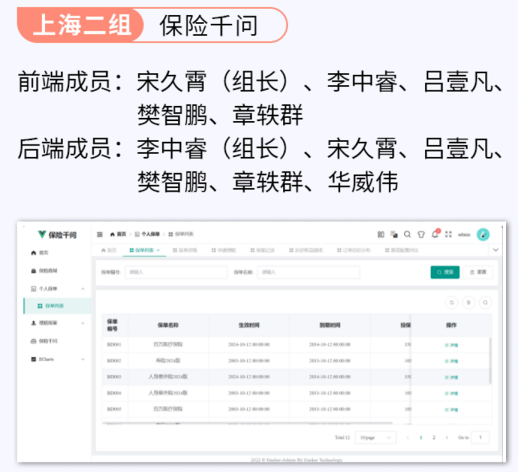Open the teal user avatar menu
518x473 pixels.
(483, 234)
